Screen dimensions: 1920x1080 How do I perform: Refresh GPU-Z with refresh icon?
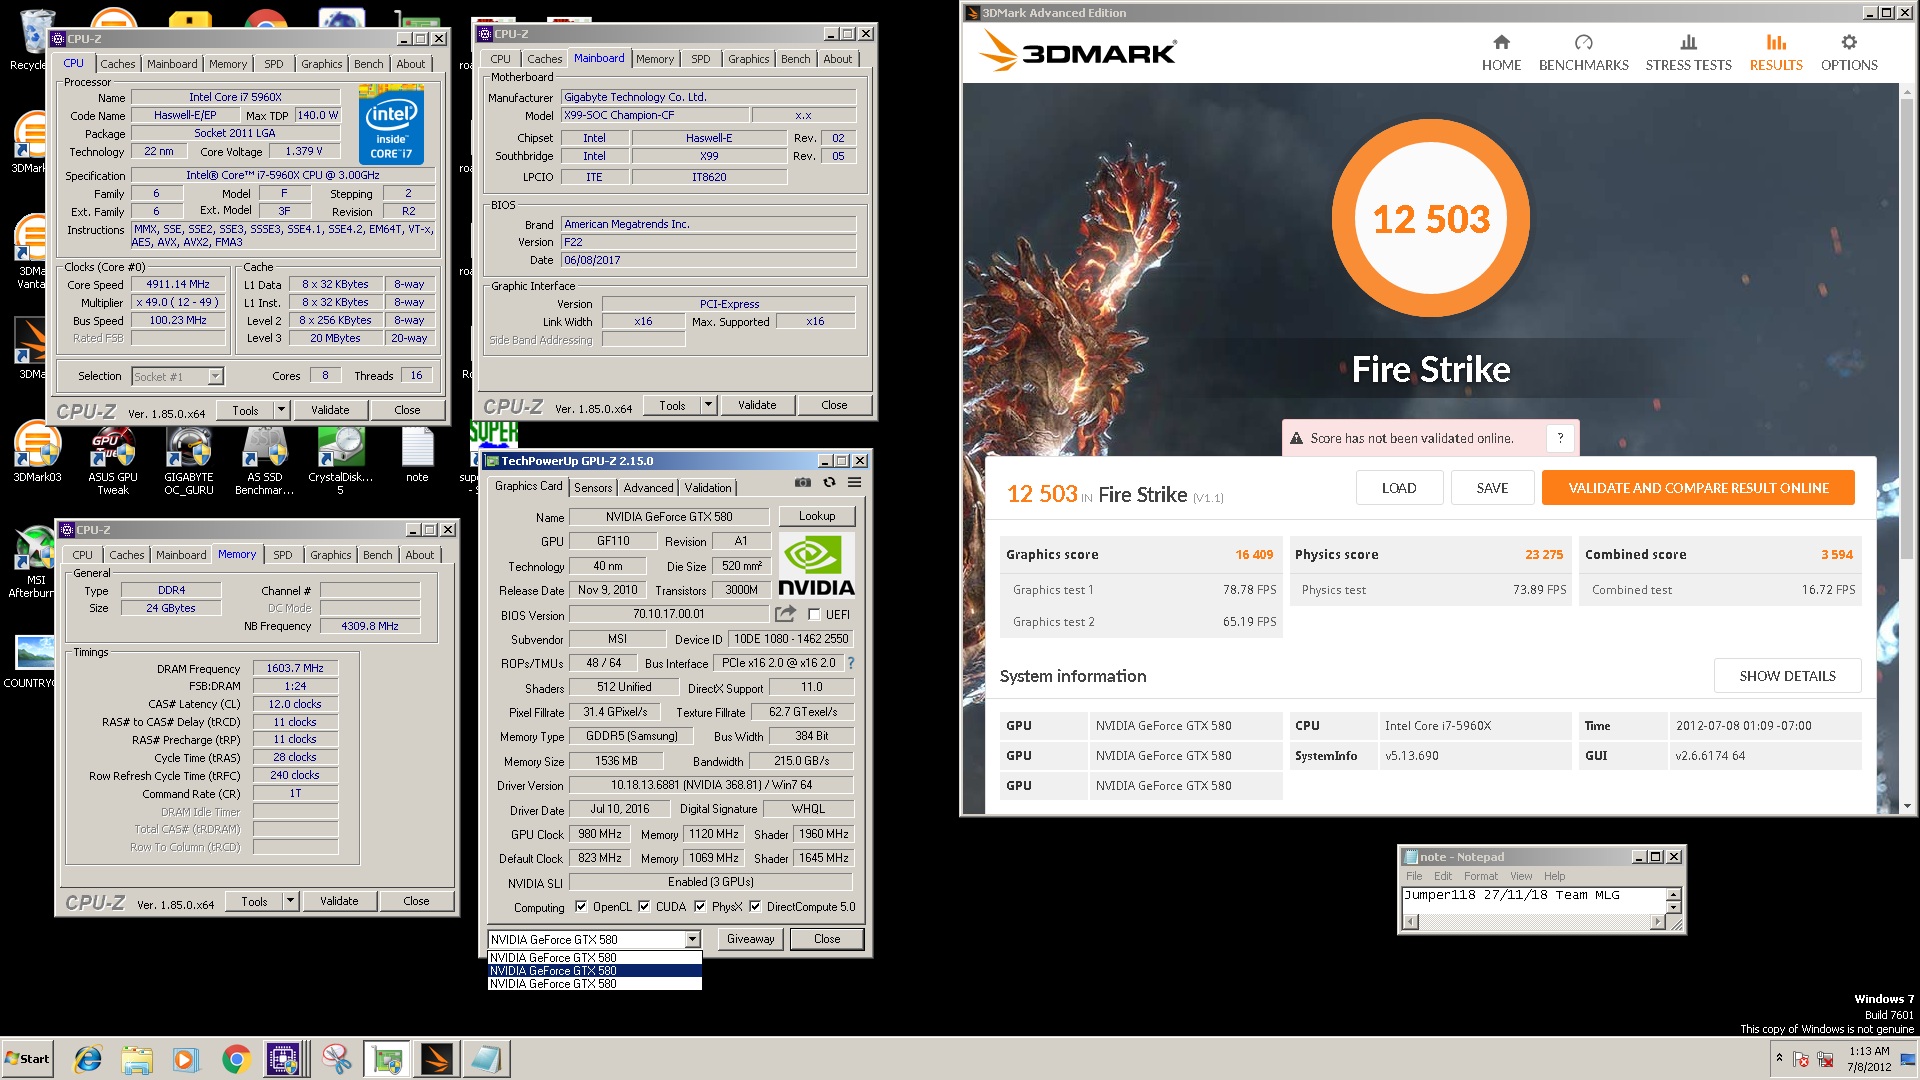coord(829,483)
